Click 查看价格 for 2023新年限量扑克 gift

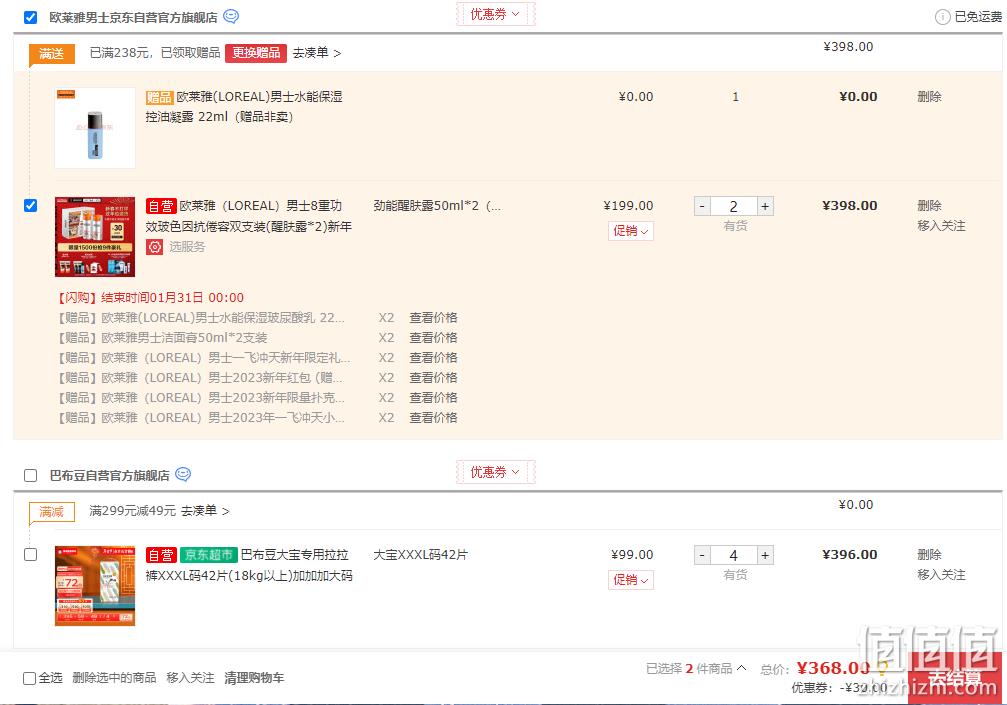coord(433,397)
